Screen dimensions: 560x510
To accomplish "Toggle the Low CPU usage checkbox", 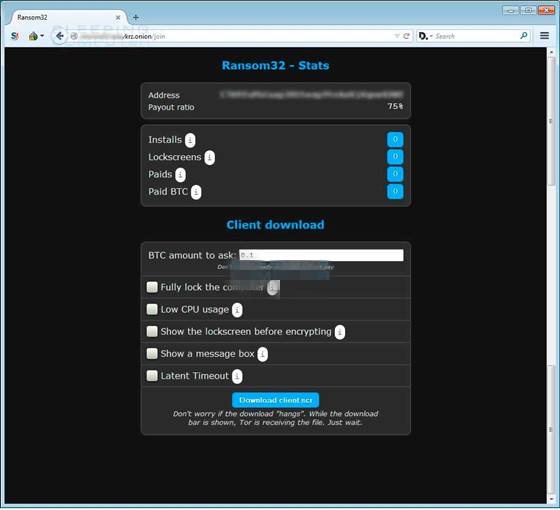I will point(152,309).
